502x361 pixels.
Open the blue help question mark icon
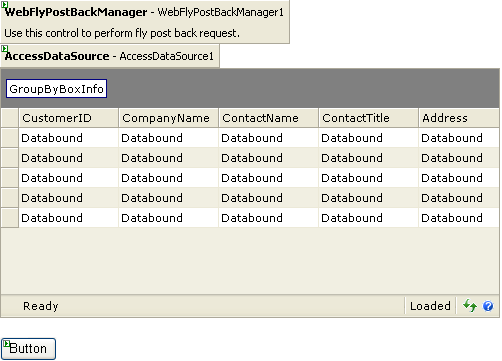click(488, 306)
